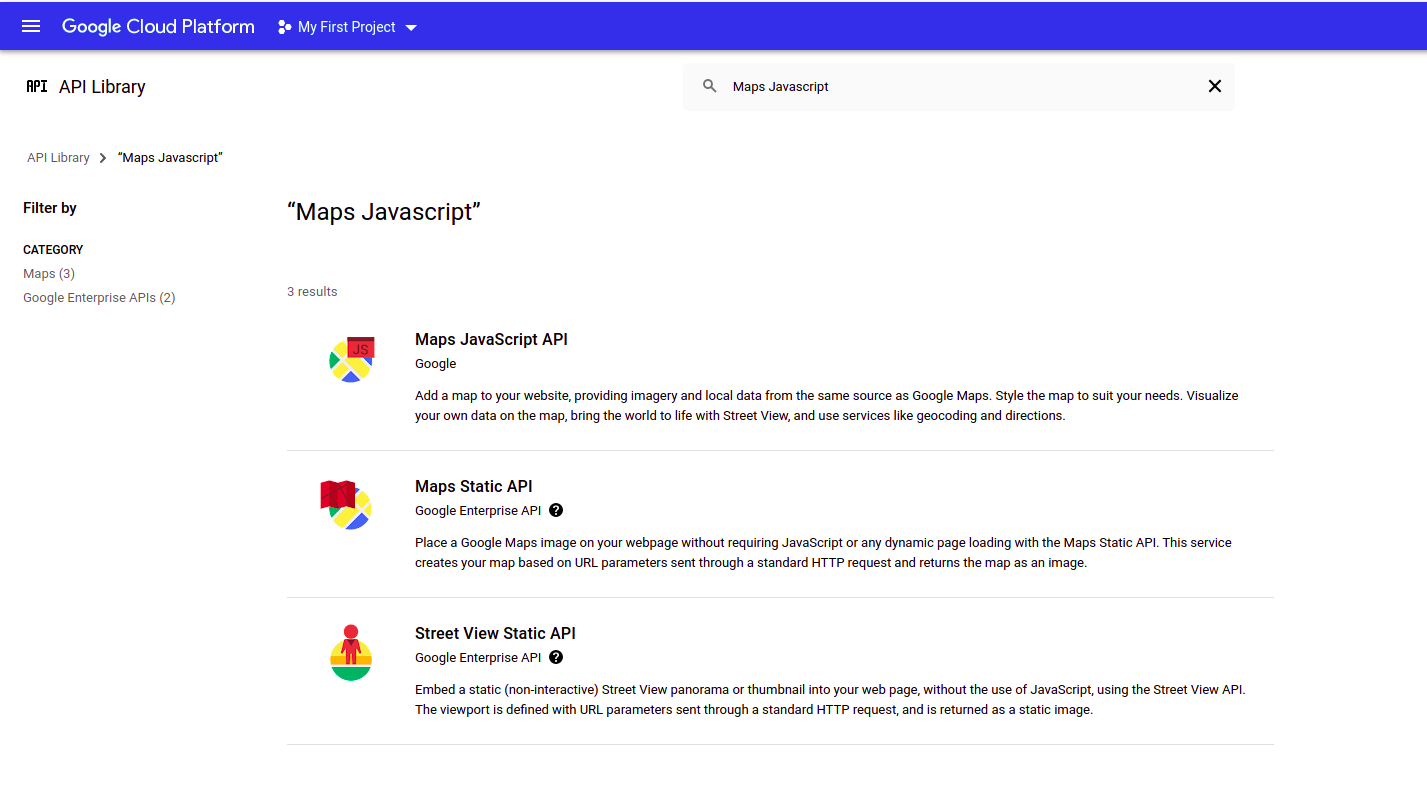Click the Google Cloud Platform logo
The height and width of the screenshot is (804, 1427).
[158, 27]
